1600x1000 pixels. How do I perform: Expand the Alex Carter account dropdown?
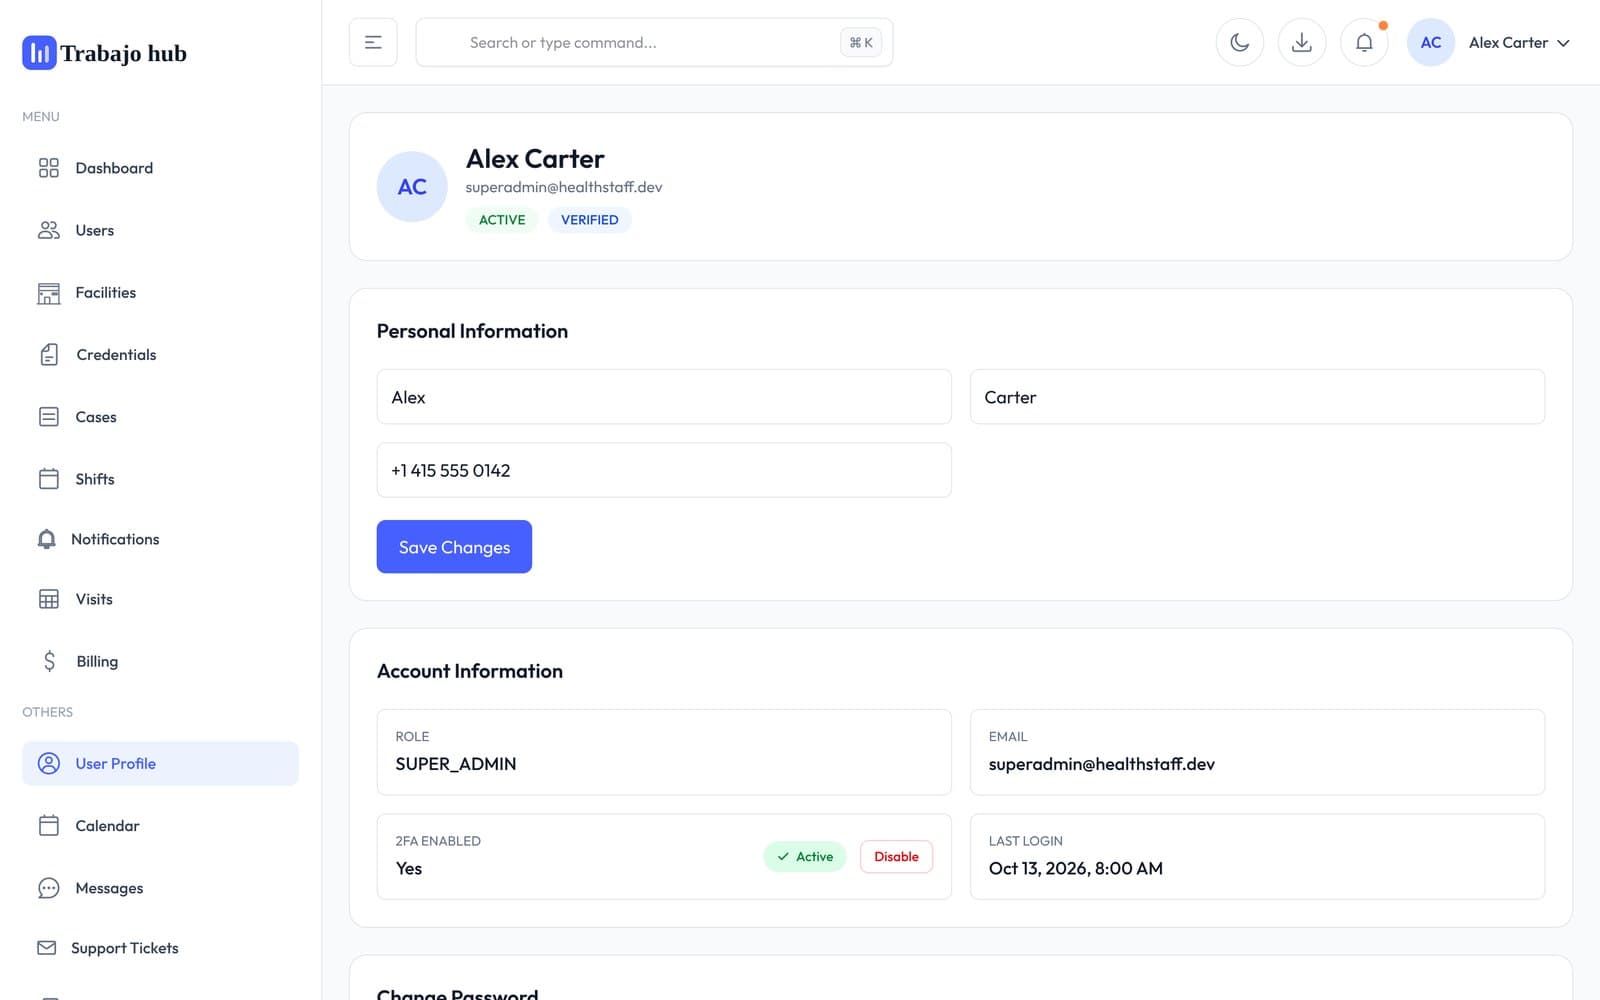pyautogui.click(x=1519, y=42)
